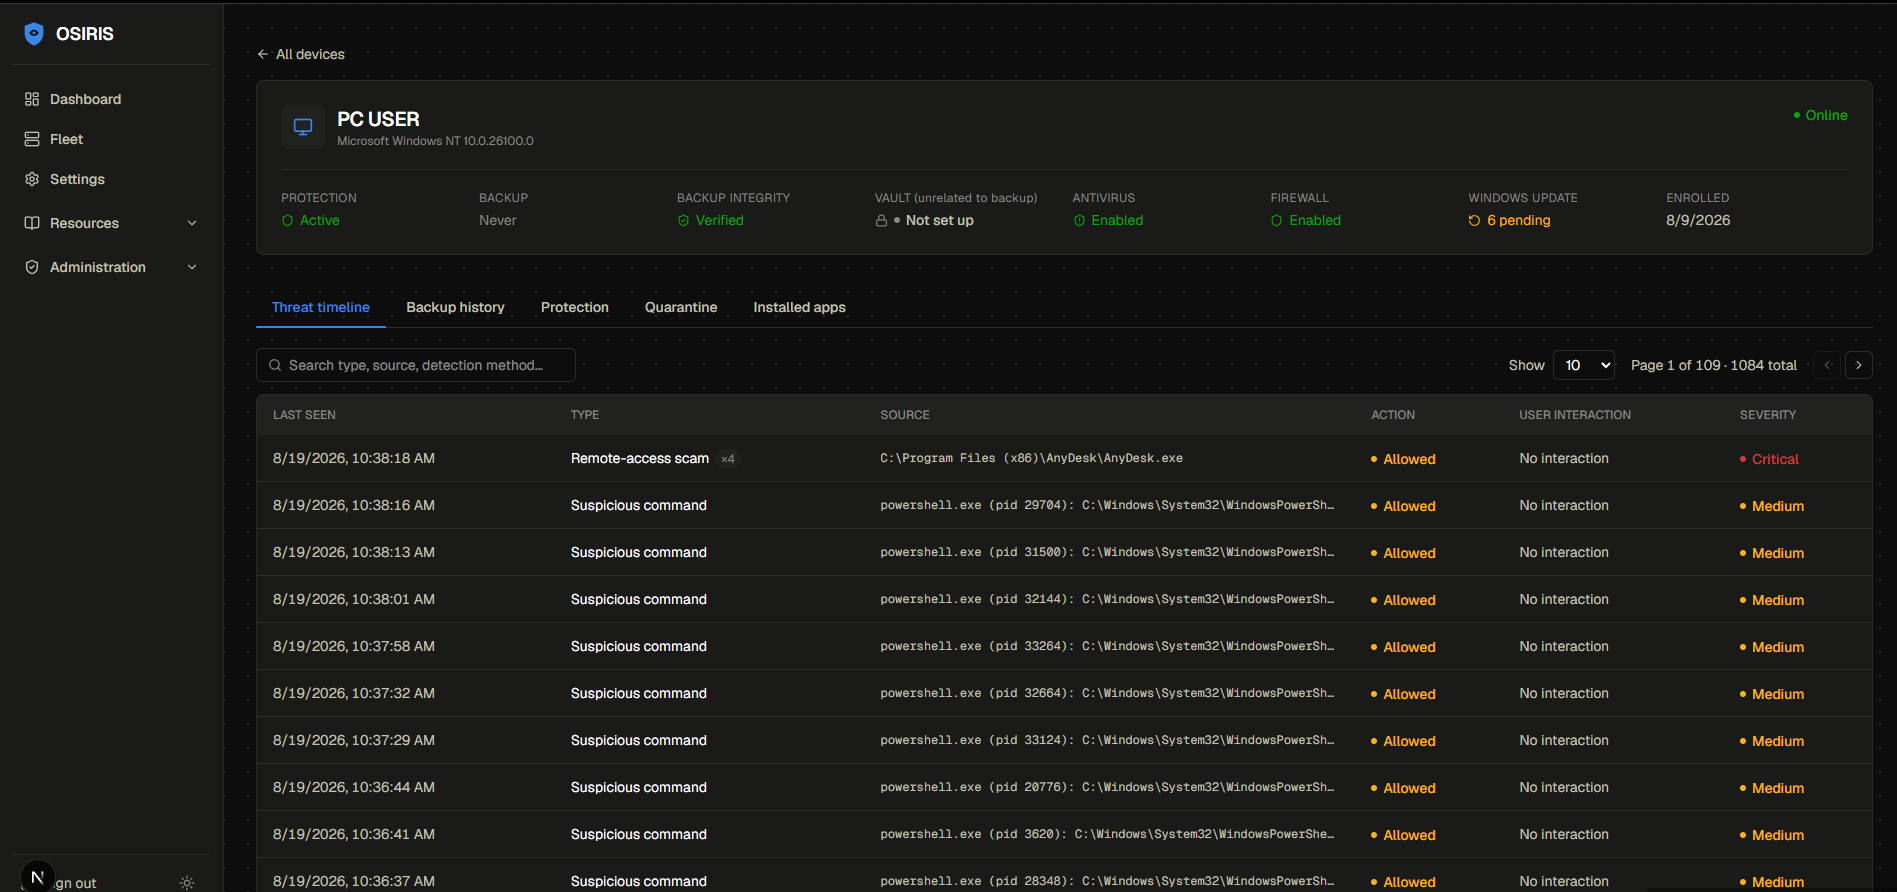The width and height of the screenshot is (1897, 892).
Task: Click source with pid 20776
Action: click(x=1107, y=787)
